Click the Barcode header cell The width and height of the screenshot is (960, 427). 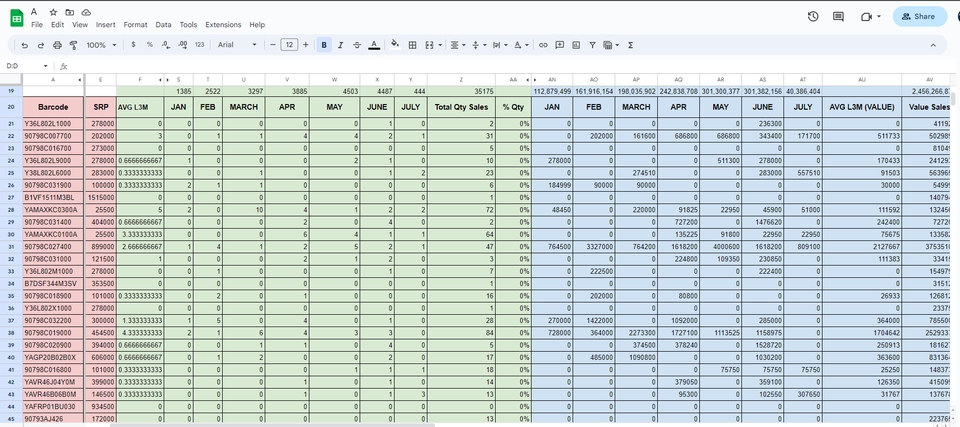(53, 107)
